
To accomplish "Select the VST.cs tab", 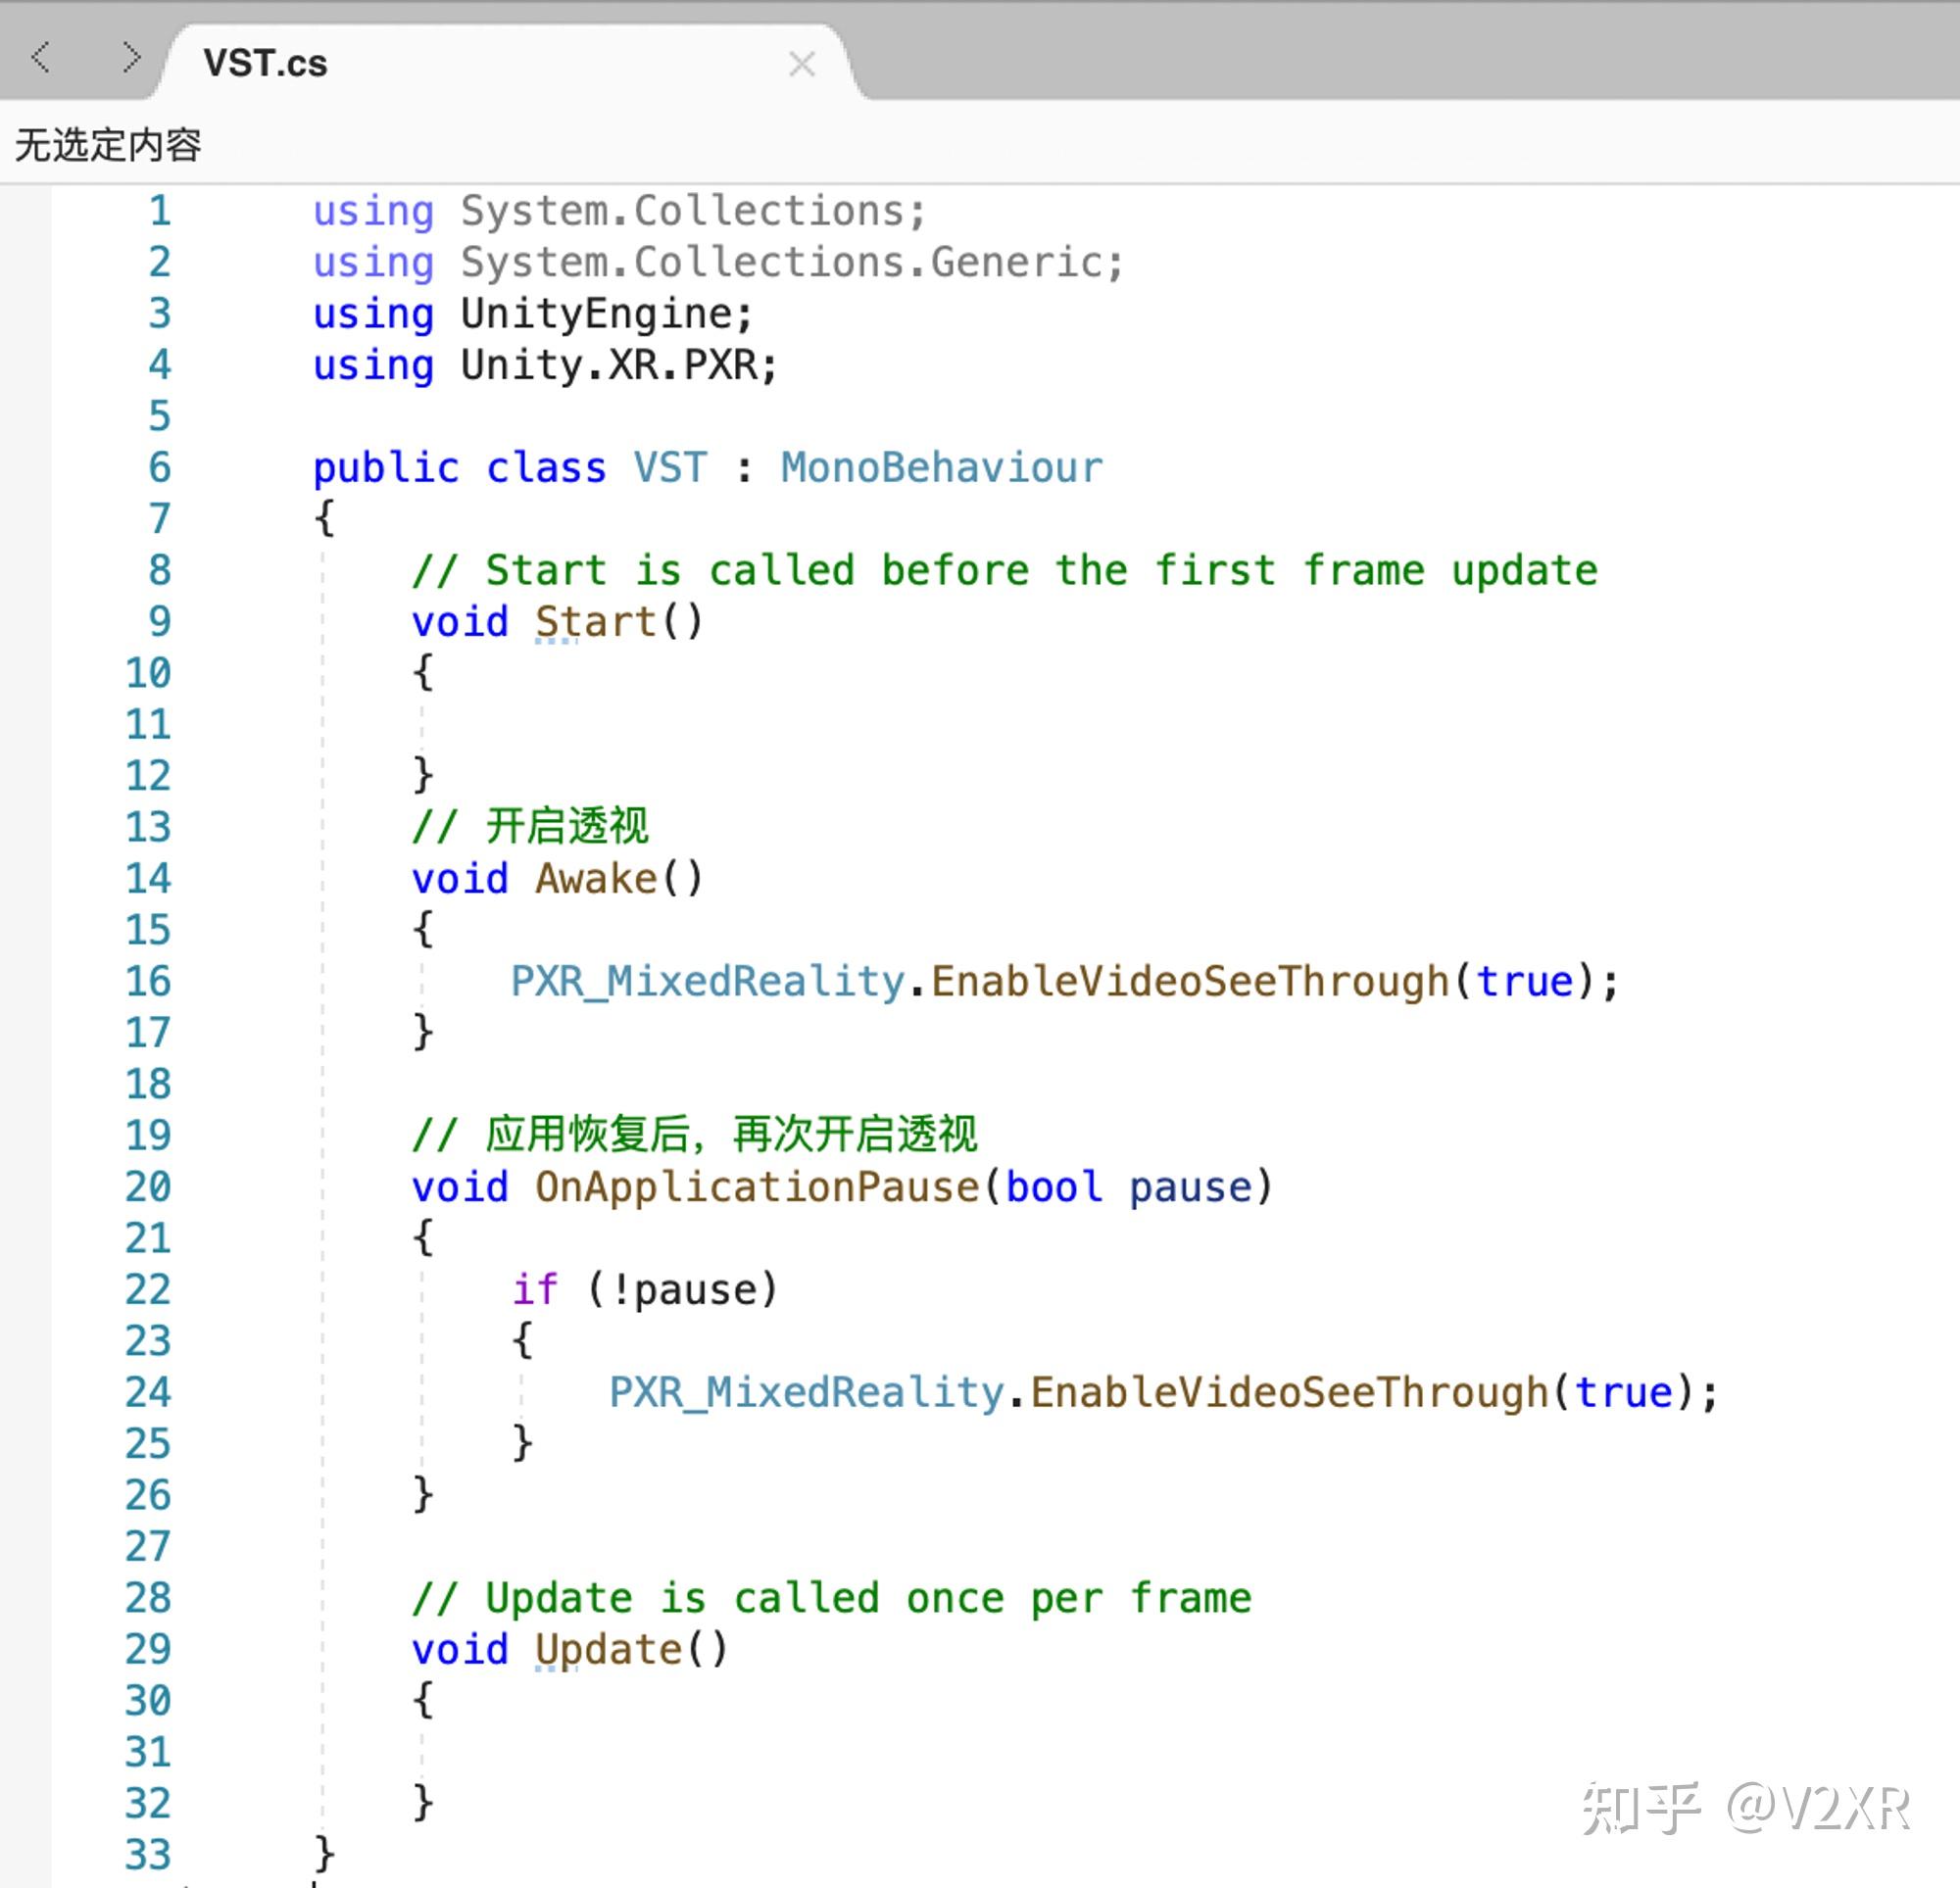I will (x=265, y=62).
